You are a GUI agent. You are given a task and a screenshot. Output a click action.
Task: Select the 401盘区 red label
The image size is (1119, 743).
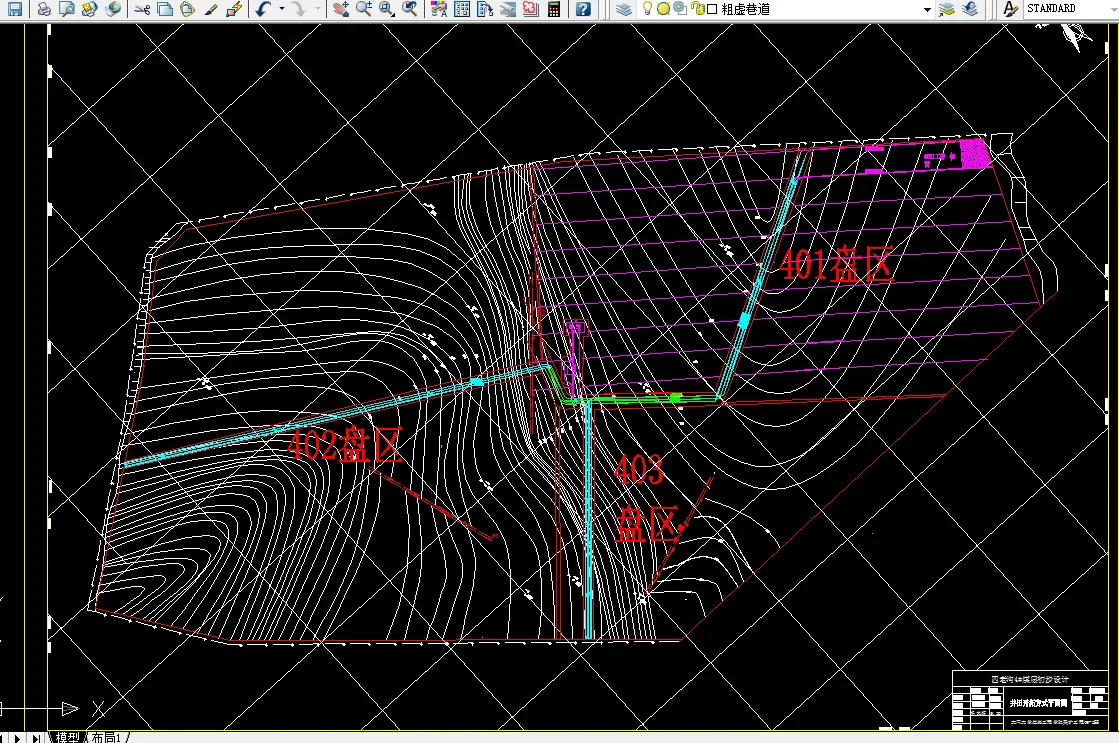click(836, 264)
